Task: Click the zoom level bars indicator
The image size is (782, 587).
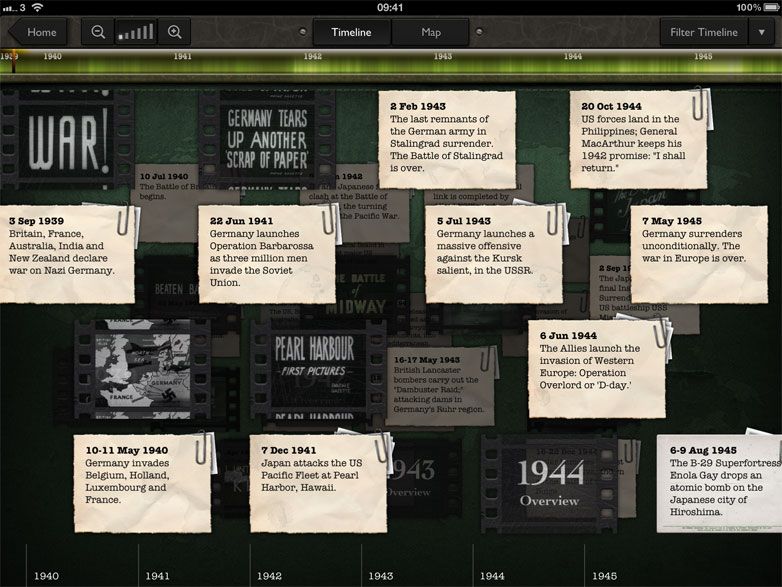Action: click(136, 32)
